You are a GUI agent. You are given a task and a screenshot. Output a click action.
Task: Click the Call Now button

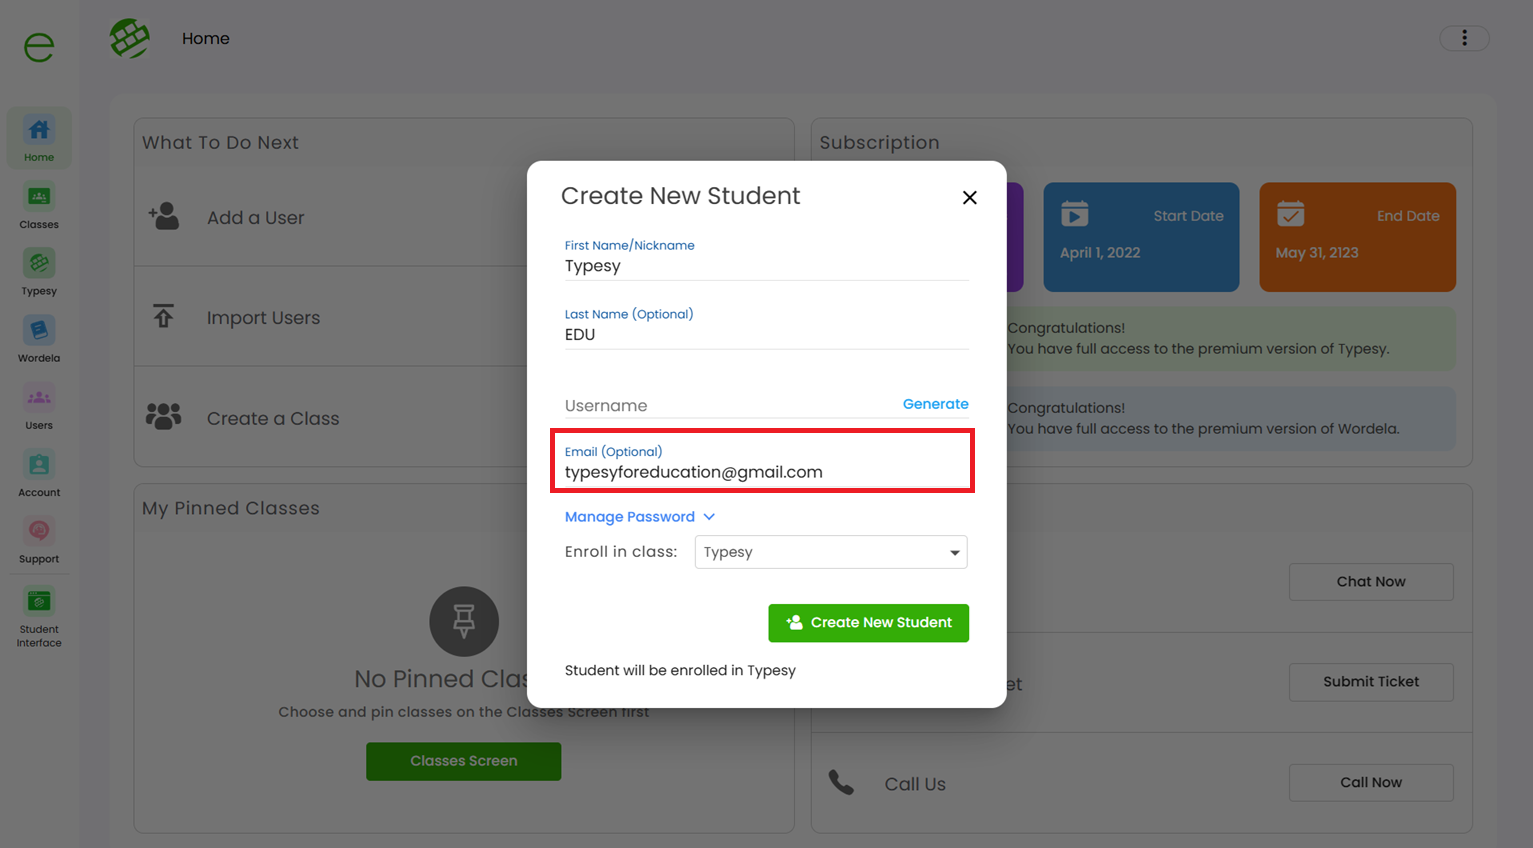point(1371,783)
